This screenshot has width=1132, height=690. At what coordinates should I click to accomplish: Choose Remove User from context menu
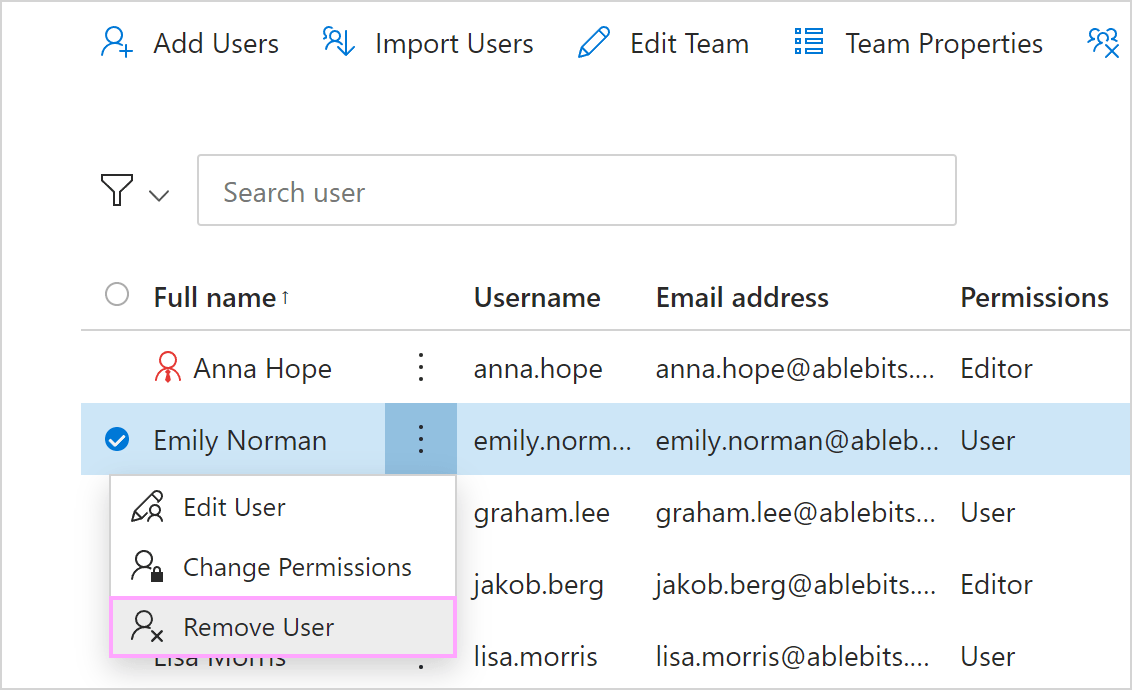tap(283, 627)
